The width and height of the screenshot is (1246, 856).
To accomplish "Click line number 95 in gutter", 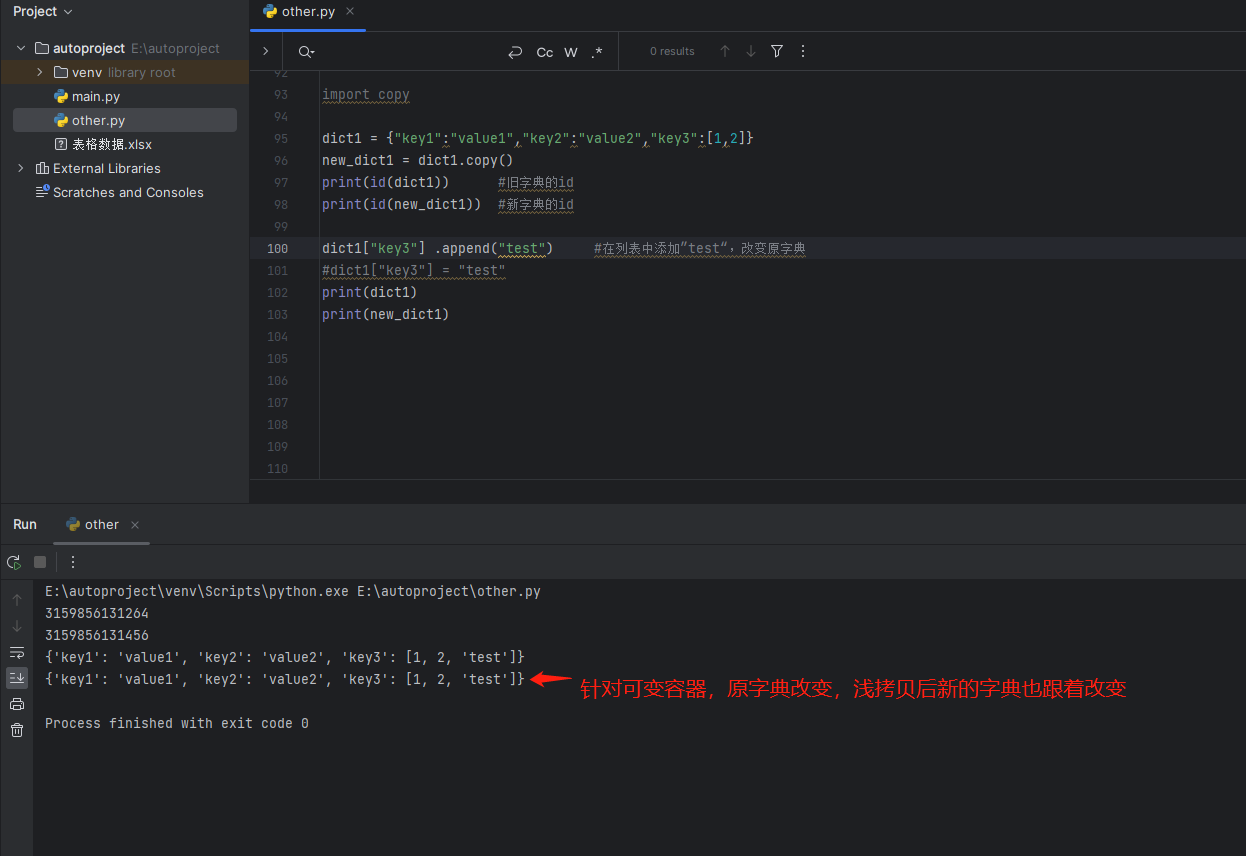I will pos(280,138).
